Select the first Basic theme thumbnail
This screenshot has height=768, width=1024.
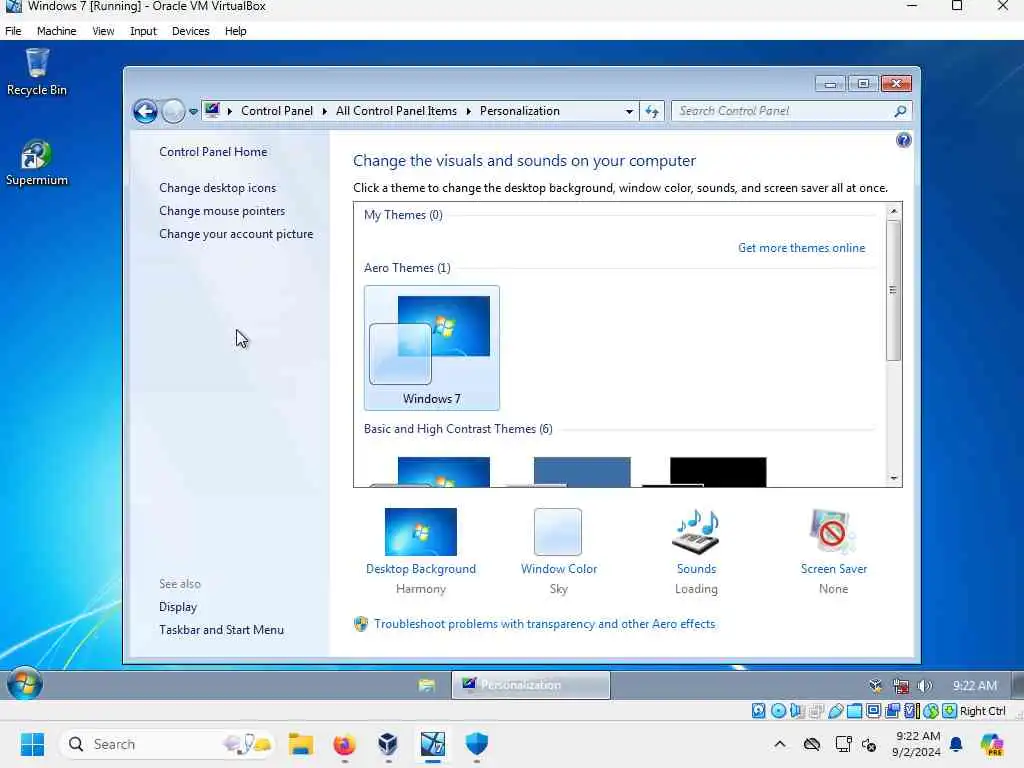click(432, 472)
